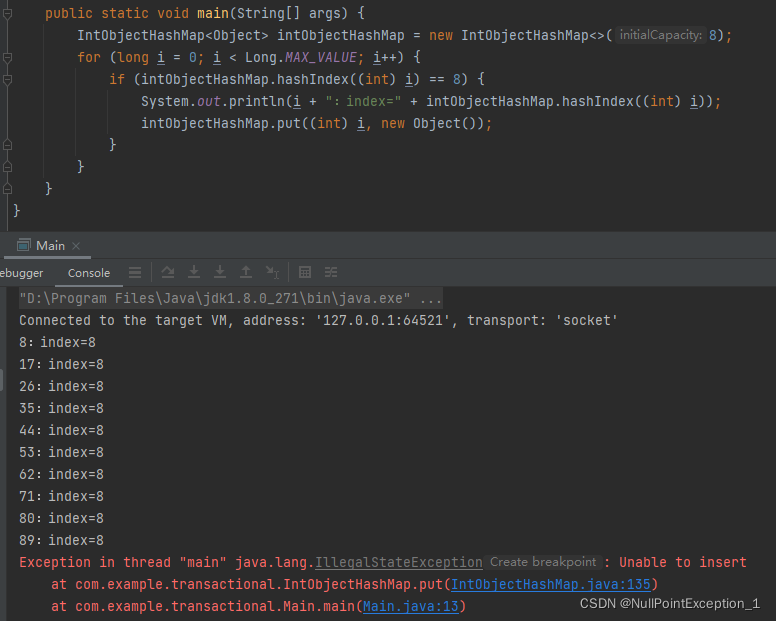
Task: Open the Main.java:13 stack trace link
Action: pos(411,606)
